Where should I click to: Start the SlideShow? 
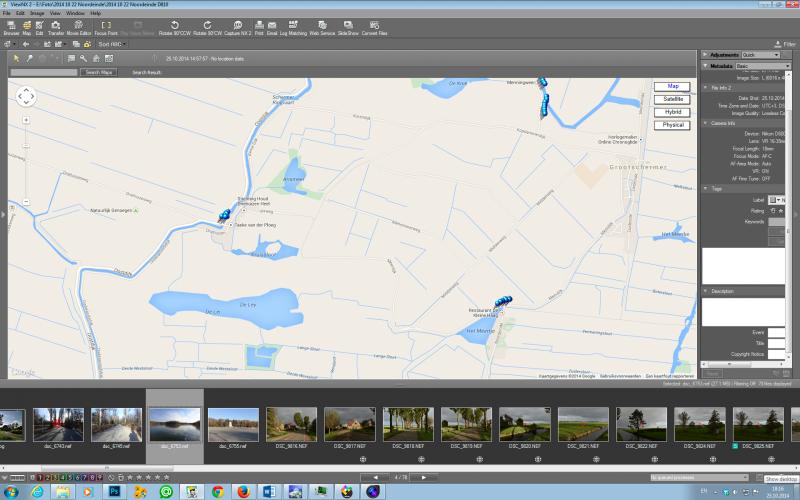[x=348, y=28]
